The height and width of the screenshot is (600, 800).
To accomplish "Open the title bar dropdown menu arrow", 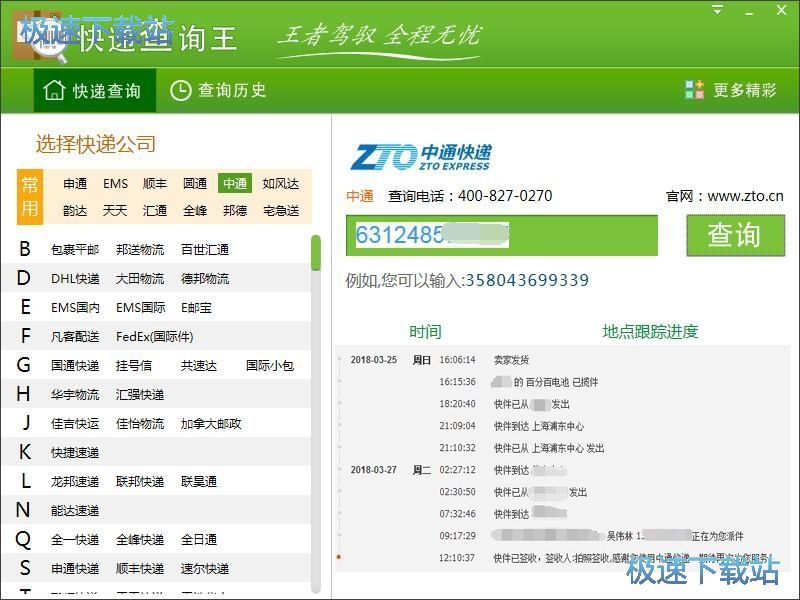I will pyautogui.click(x=717, y=10).
